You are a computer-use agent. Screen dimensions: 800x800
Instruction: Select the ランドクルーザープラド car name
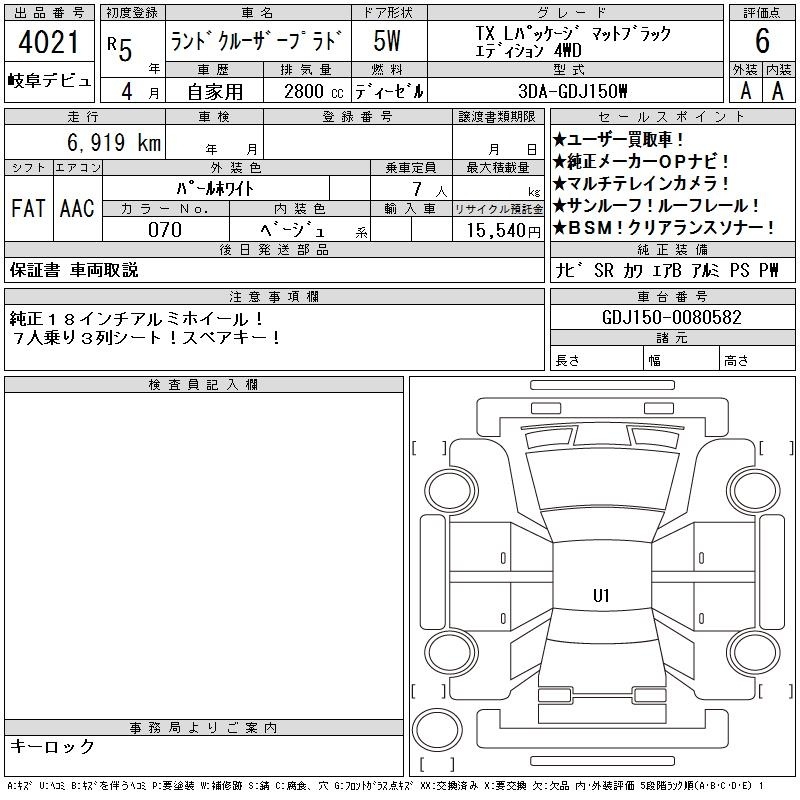pyautogui.click(x=257, y=41)
